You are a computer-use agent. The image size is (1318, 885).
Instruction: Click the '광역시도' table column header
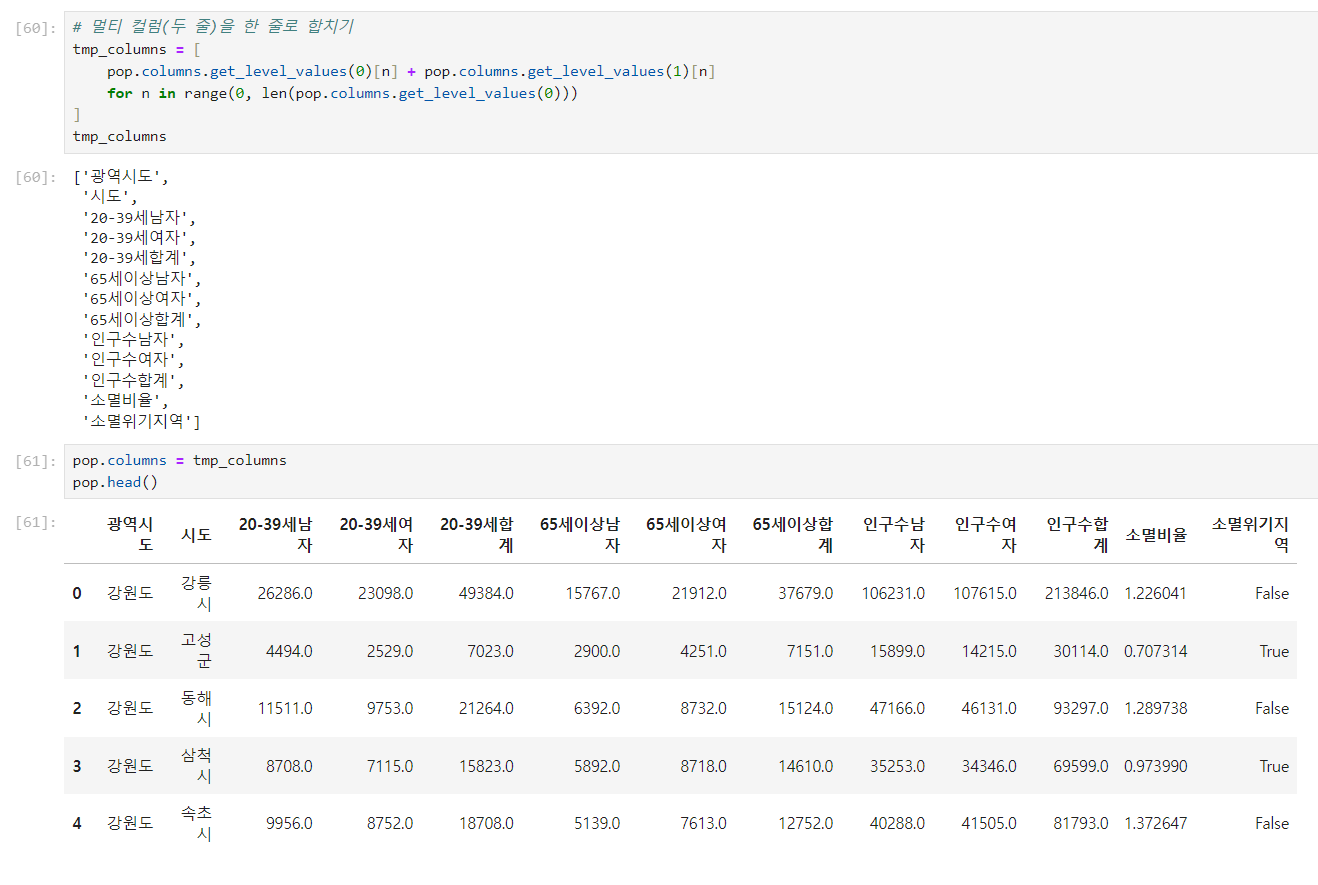[x=130, y=535]
